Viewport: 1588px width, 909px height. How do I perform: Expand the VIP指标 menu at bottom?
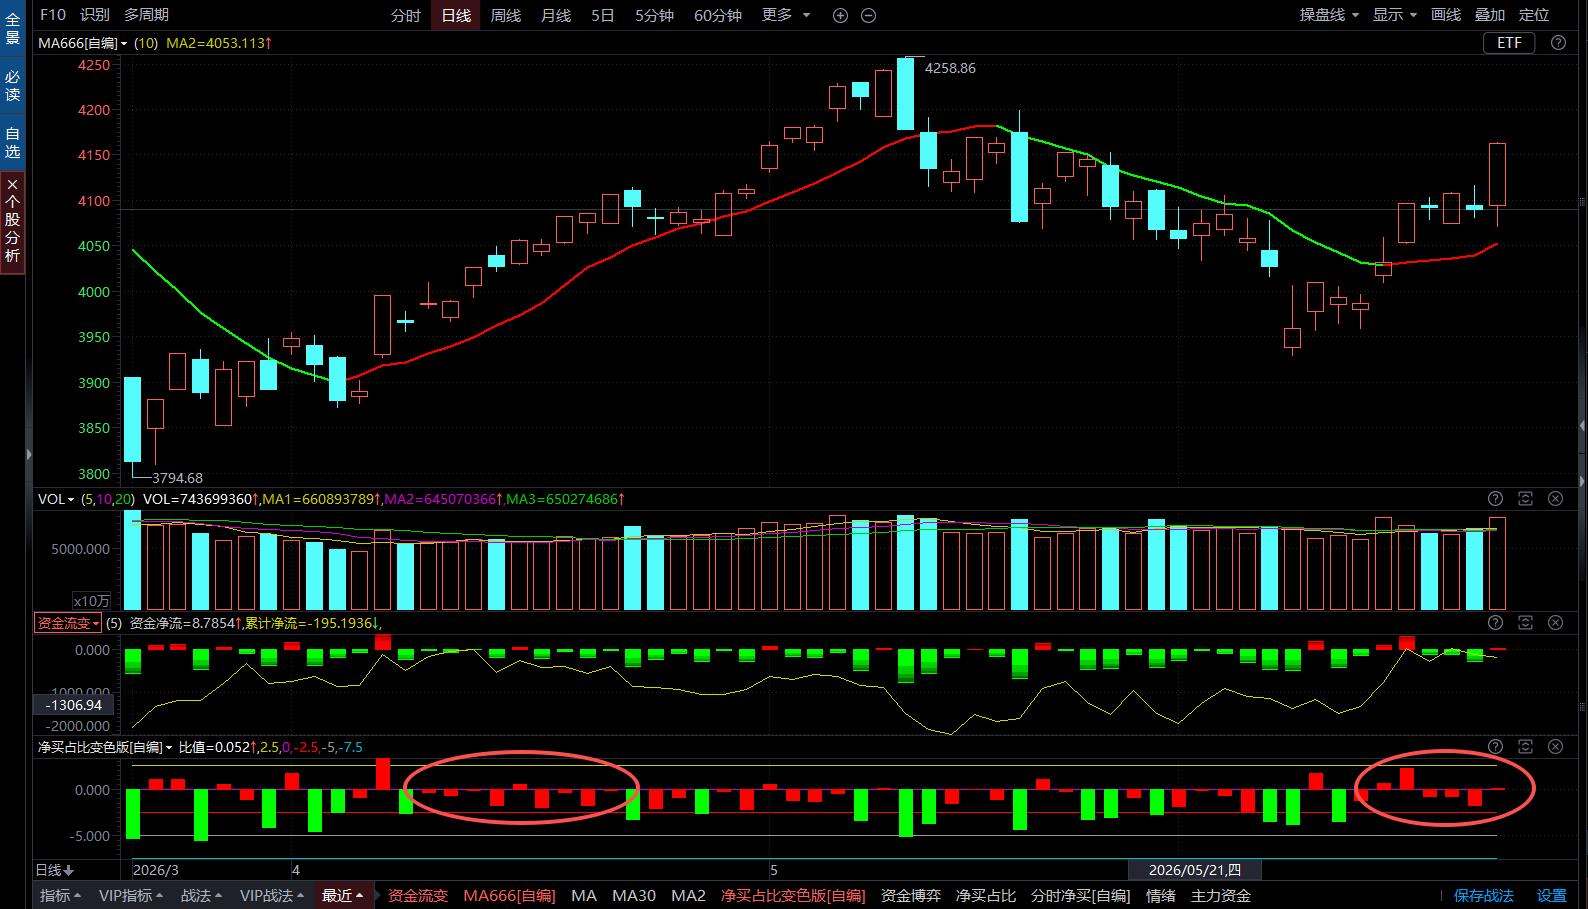click(132, 896)
